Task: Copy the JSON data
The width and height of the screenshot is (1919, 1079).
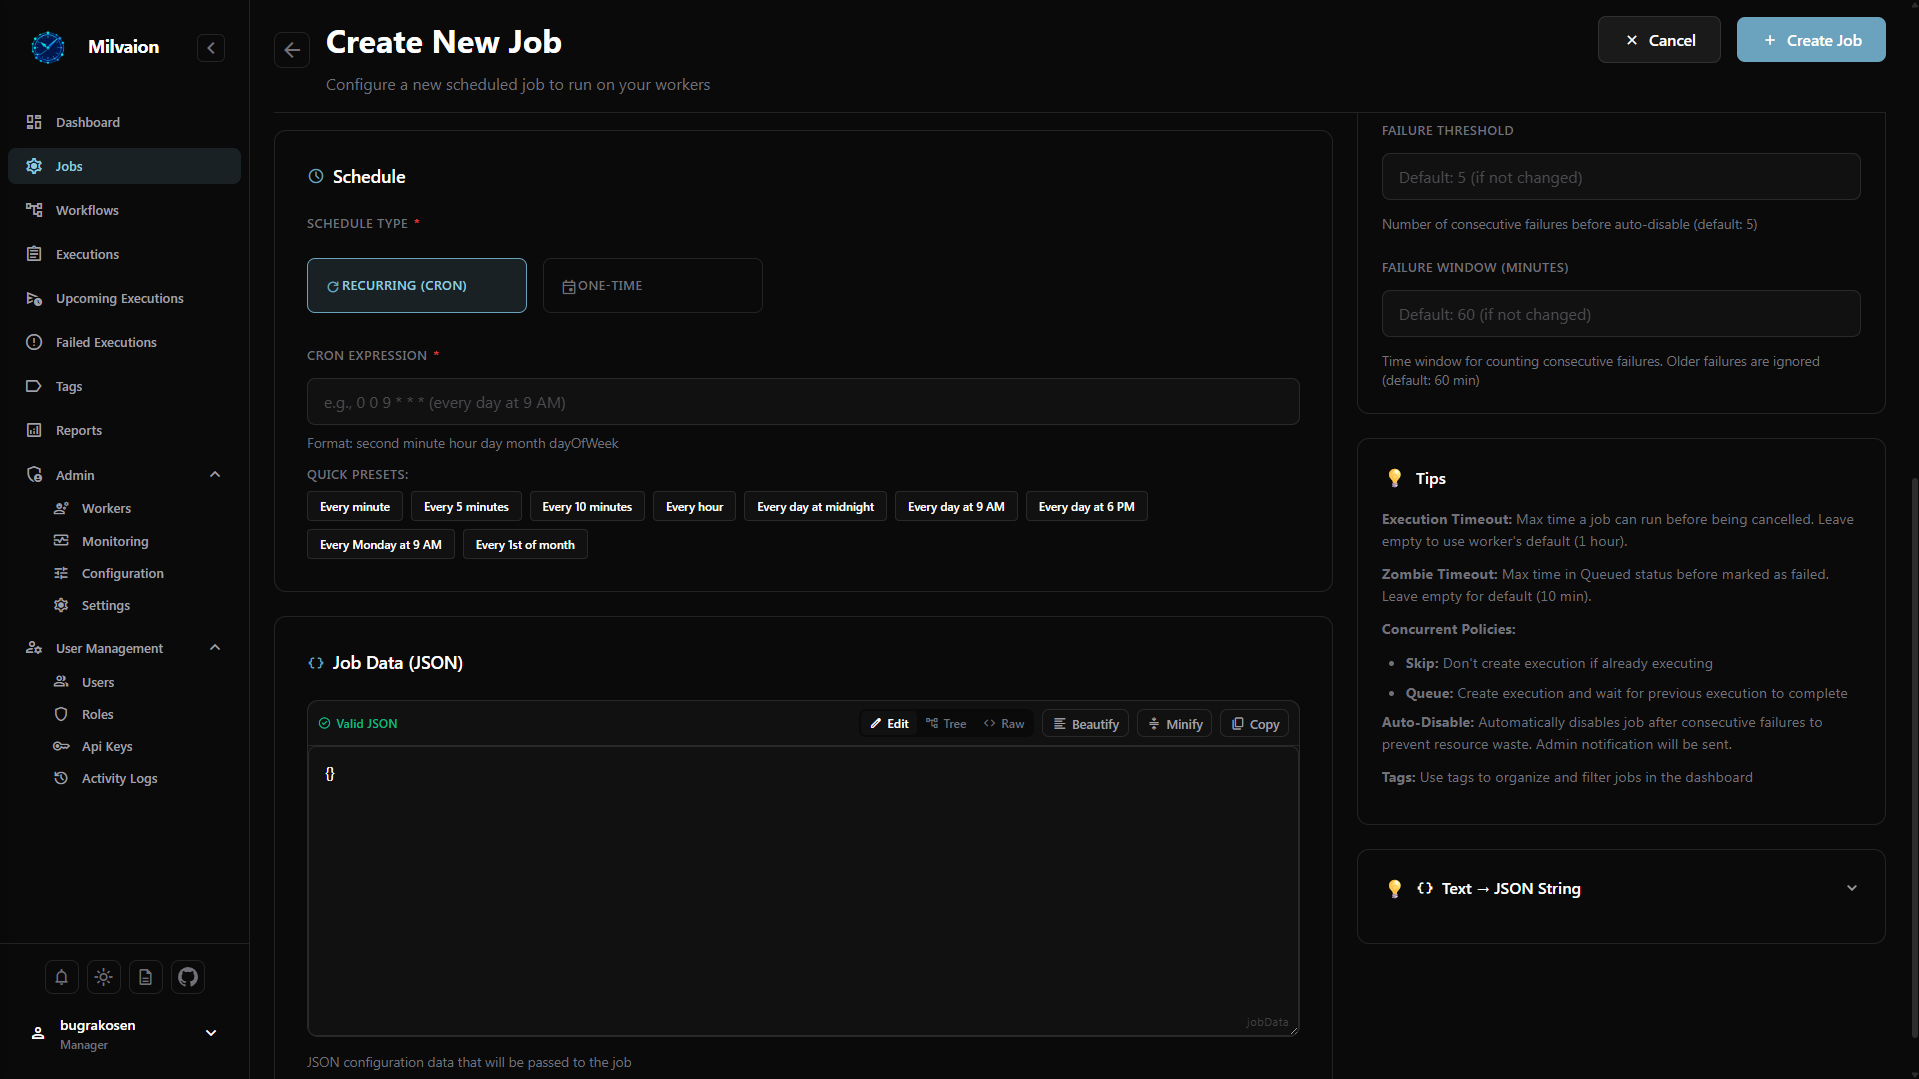Action: click(x=1255, y=724)
